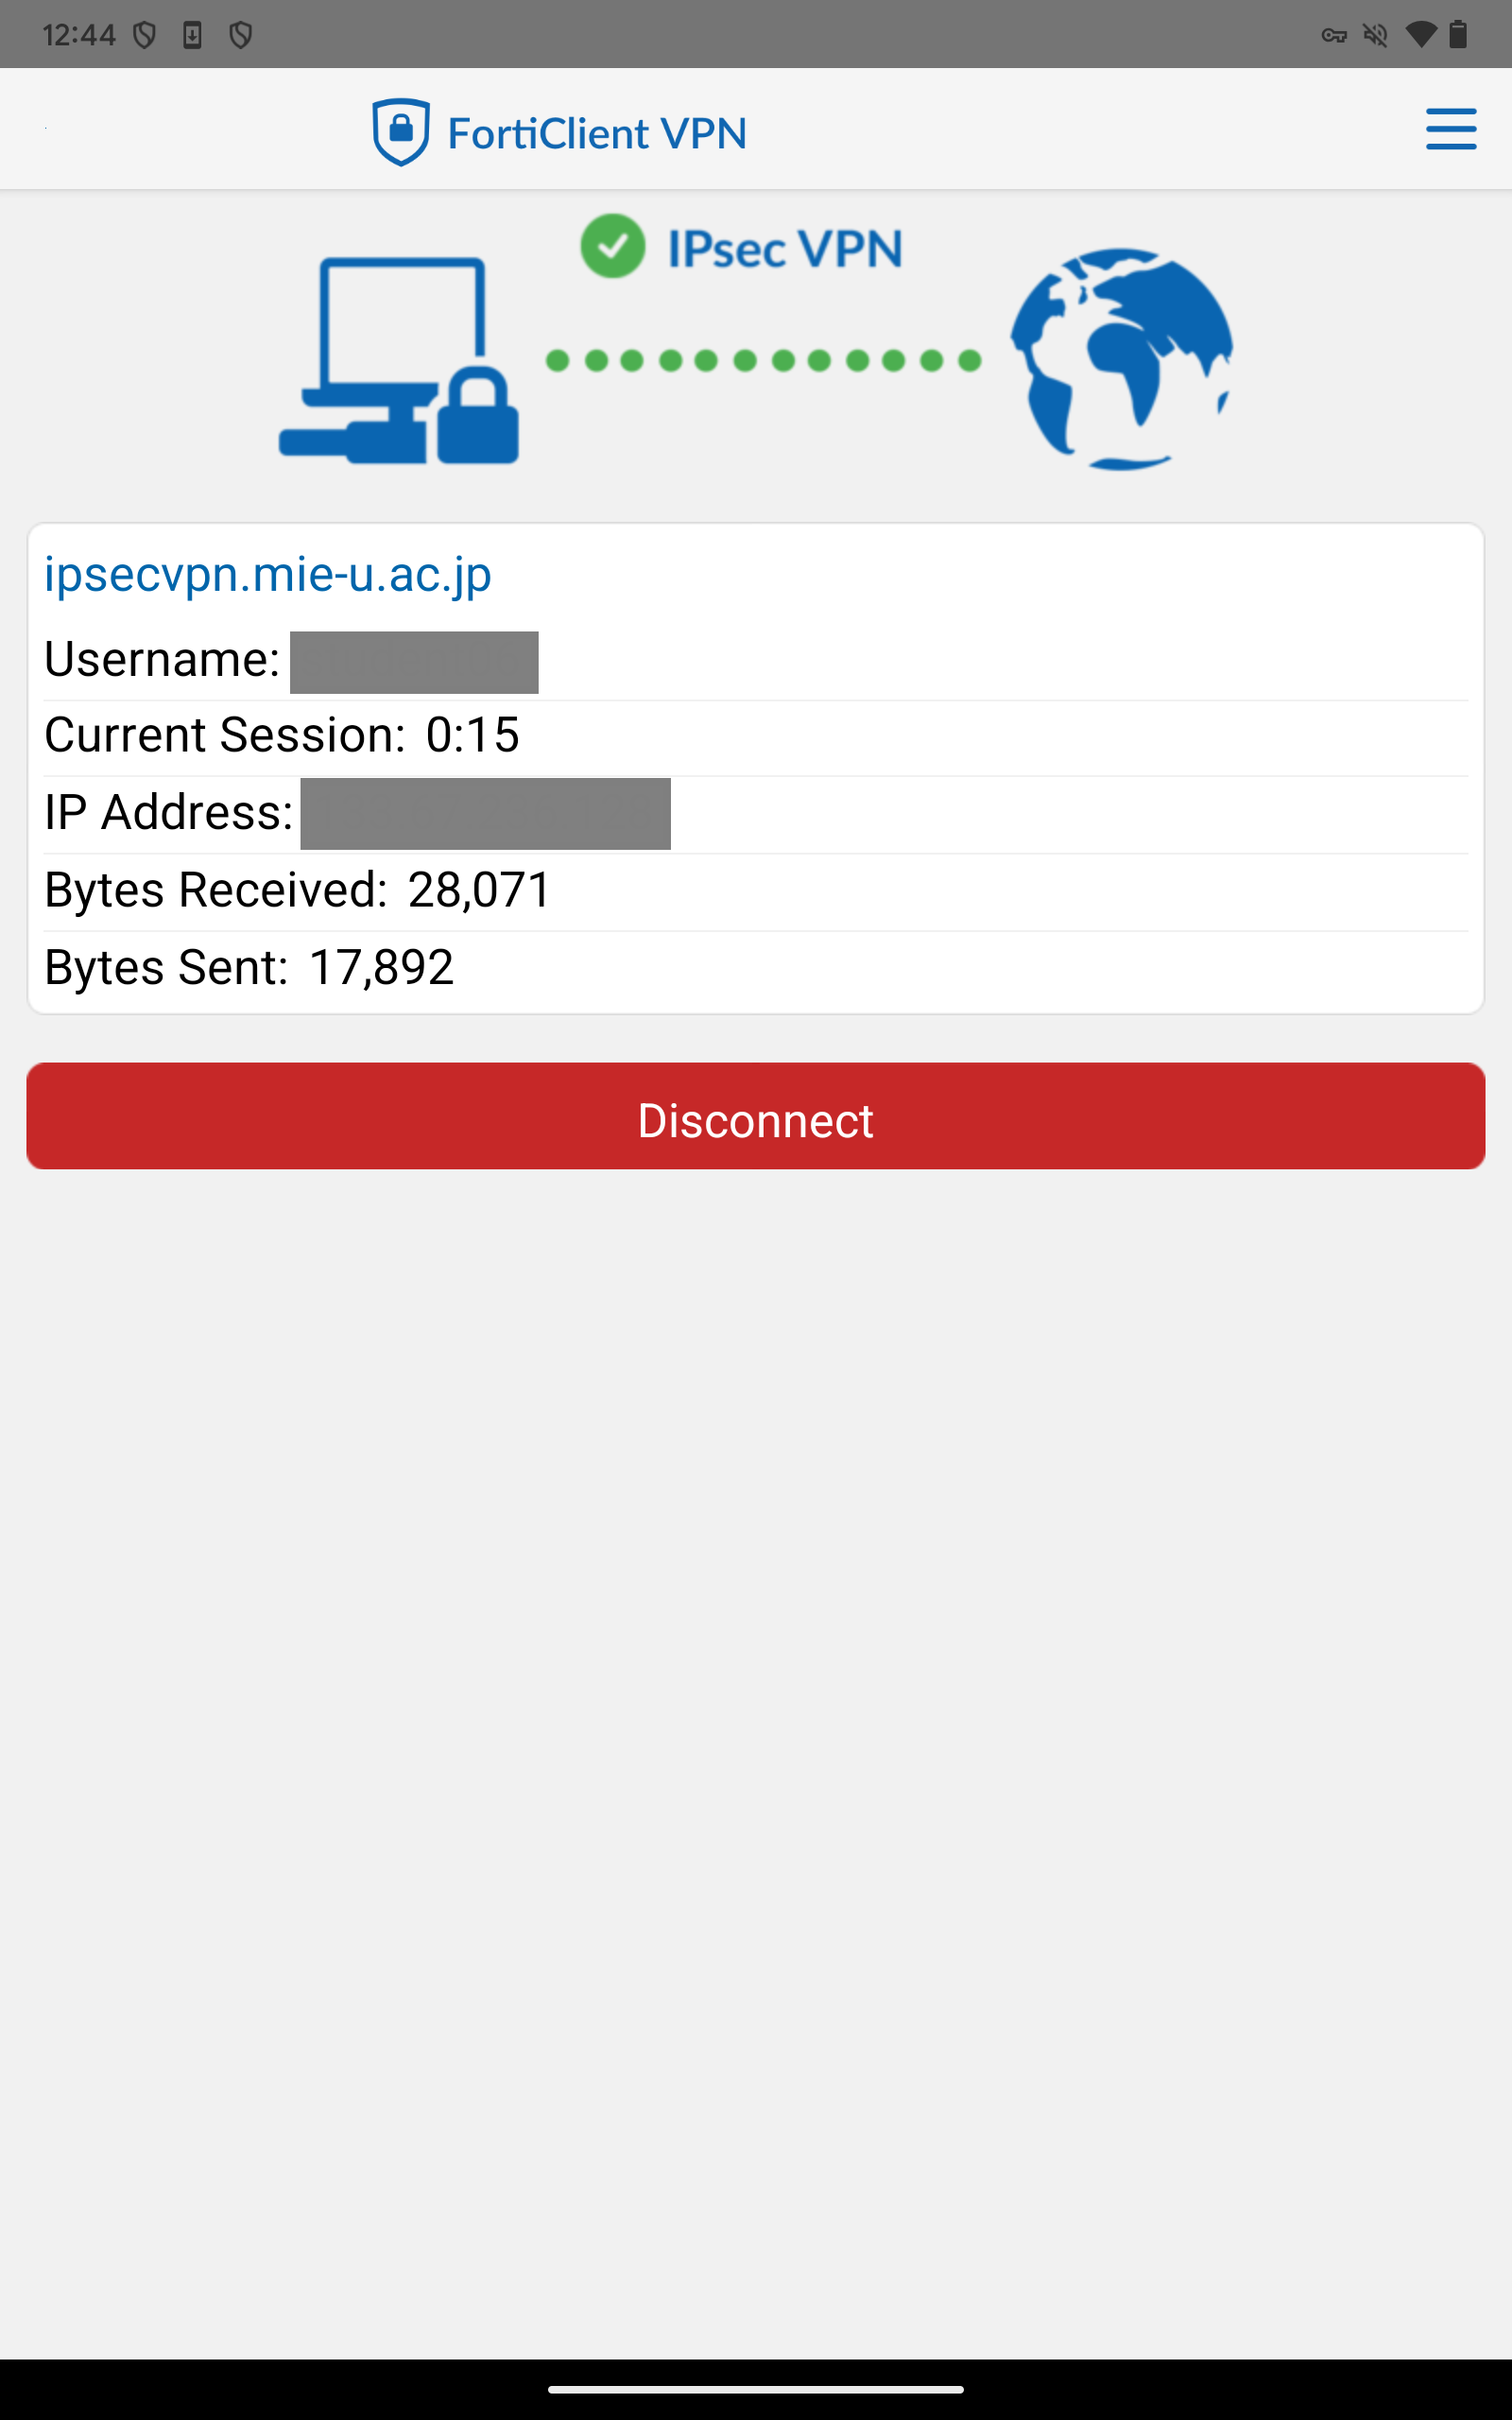Select the Bytes Received value 28,071
This screenshot has width=1512, height=2420.
(x=479, y=890)
